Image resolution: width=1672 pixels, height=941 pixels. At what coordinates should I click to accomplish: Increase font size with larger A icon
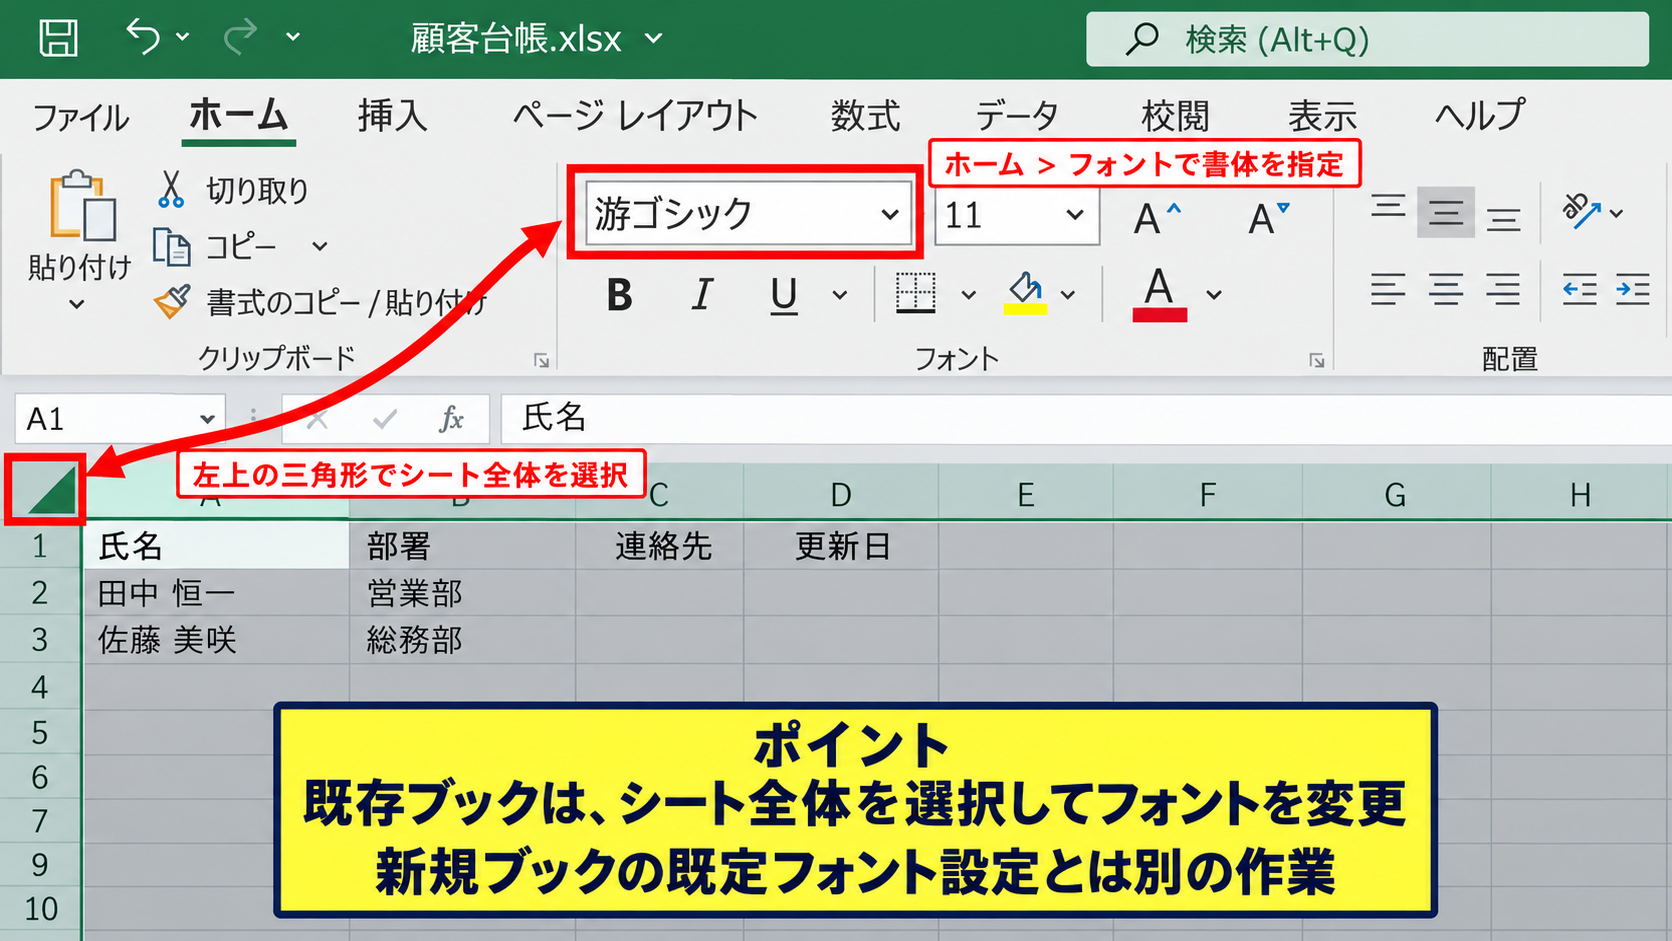1157,217
